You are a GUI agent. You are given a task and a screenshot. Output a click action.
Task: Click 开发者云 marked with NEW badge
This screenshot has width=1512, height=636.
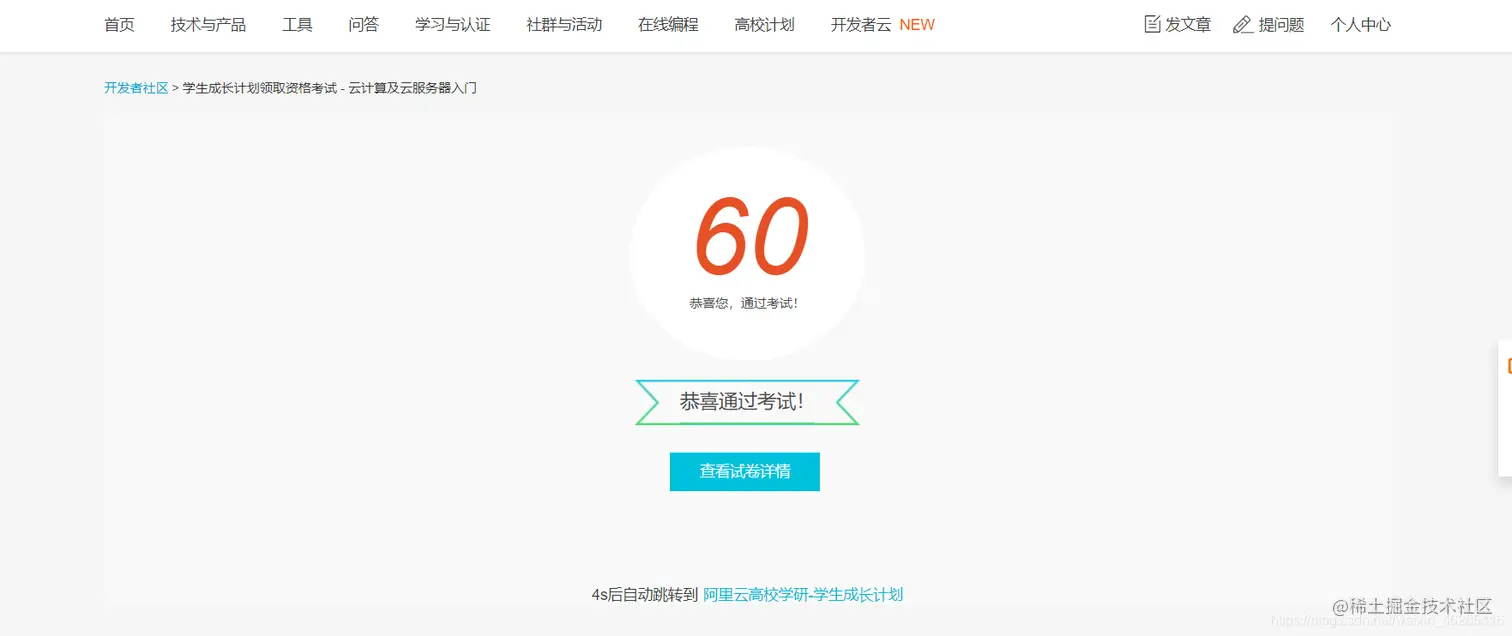860,25
